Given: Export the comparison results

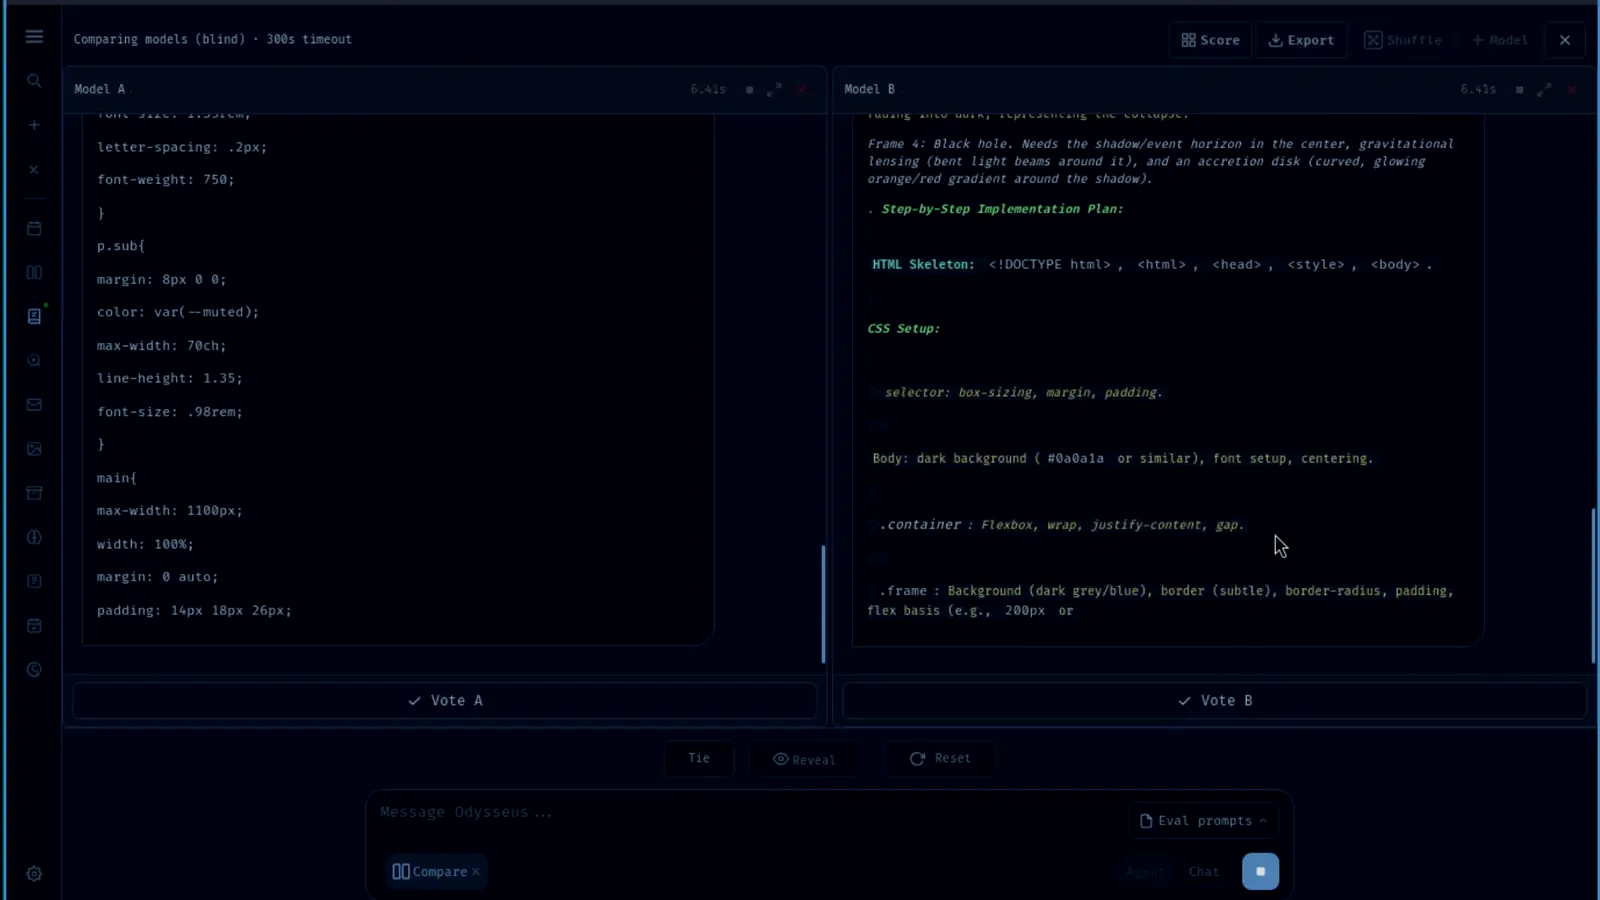Looking at the screenshot, I should (1301, 40).
